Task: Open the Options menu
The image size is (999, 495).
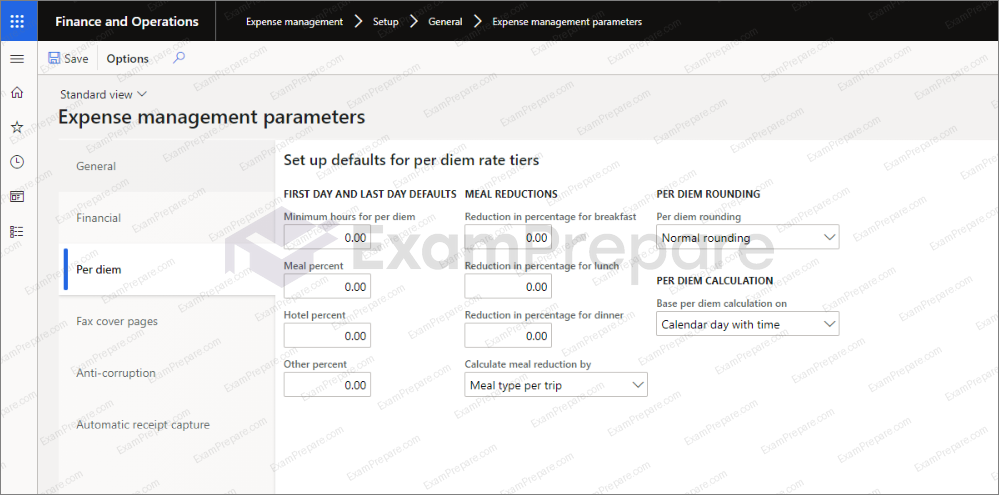Action: tap(127, 59)
